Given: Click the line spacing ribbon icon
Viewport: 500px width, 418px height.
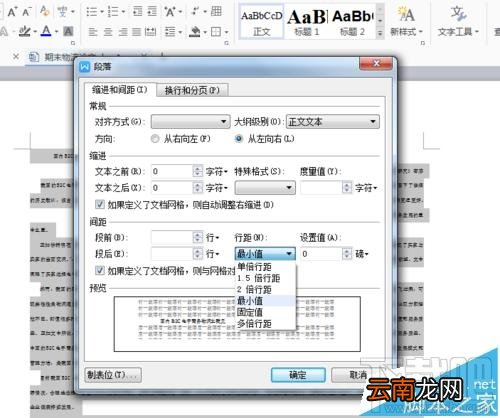Looking at the screenshot, I should (x=170, y=32).
